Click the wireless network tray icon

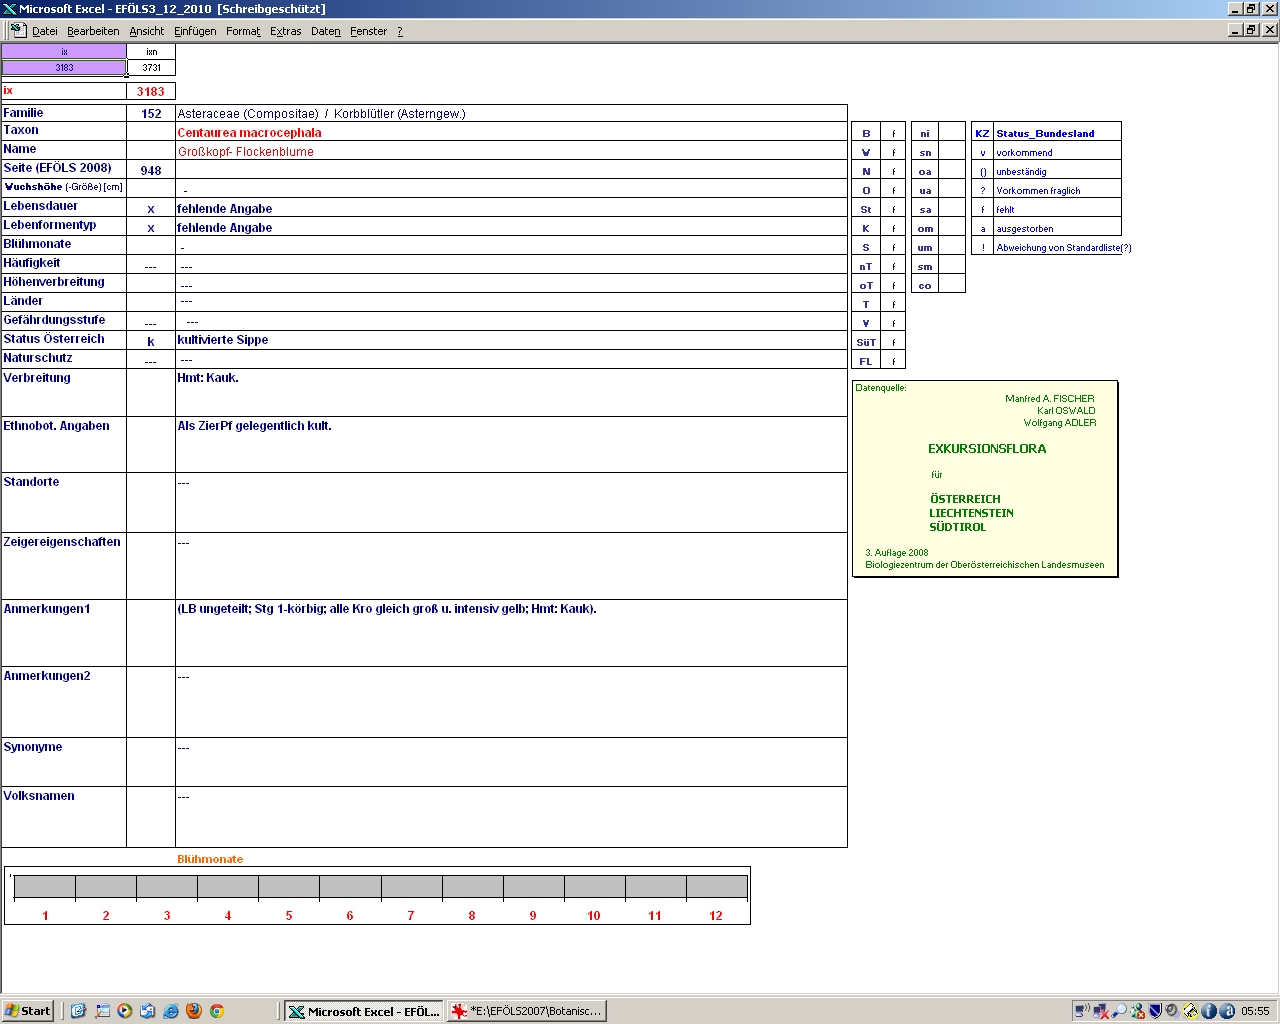click(1082, 1011)
